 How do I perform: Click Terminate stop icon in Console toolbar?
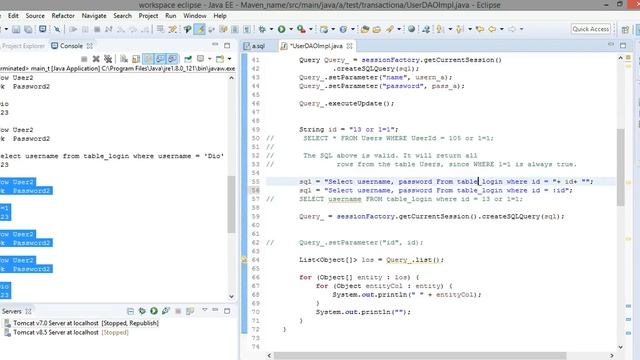84,59
